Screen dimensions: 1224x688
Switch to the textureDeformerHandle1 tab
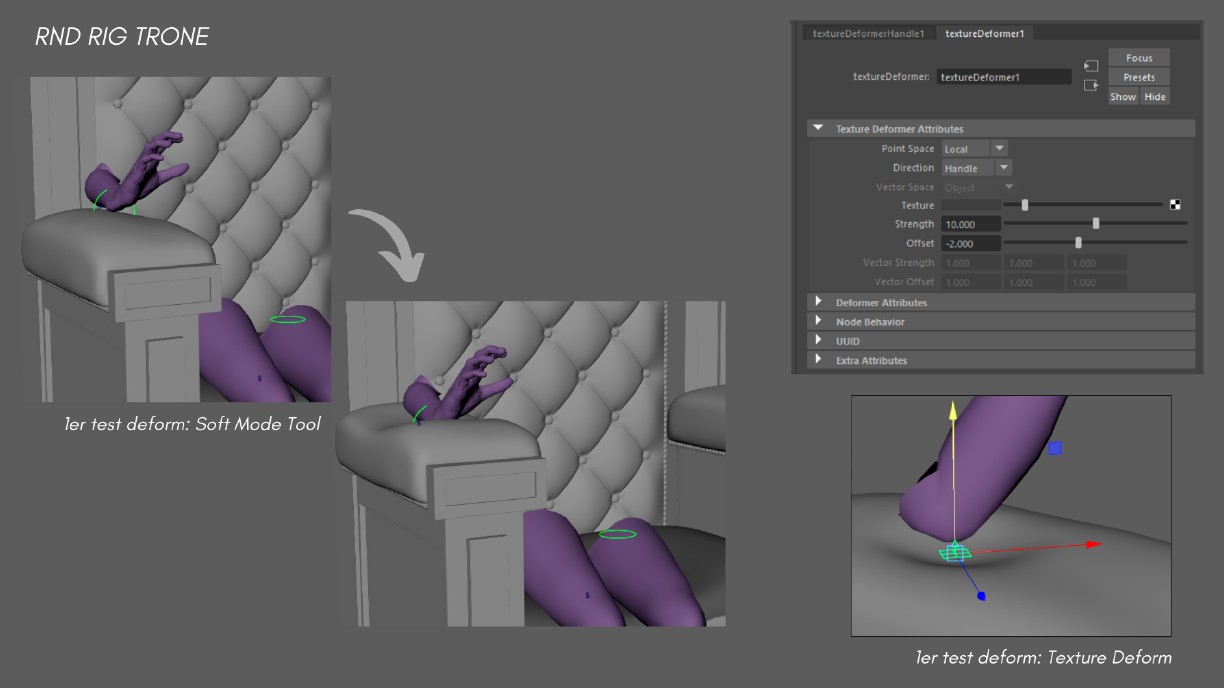[x=868, y=33]
